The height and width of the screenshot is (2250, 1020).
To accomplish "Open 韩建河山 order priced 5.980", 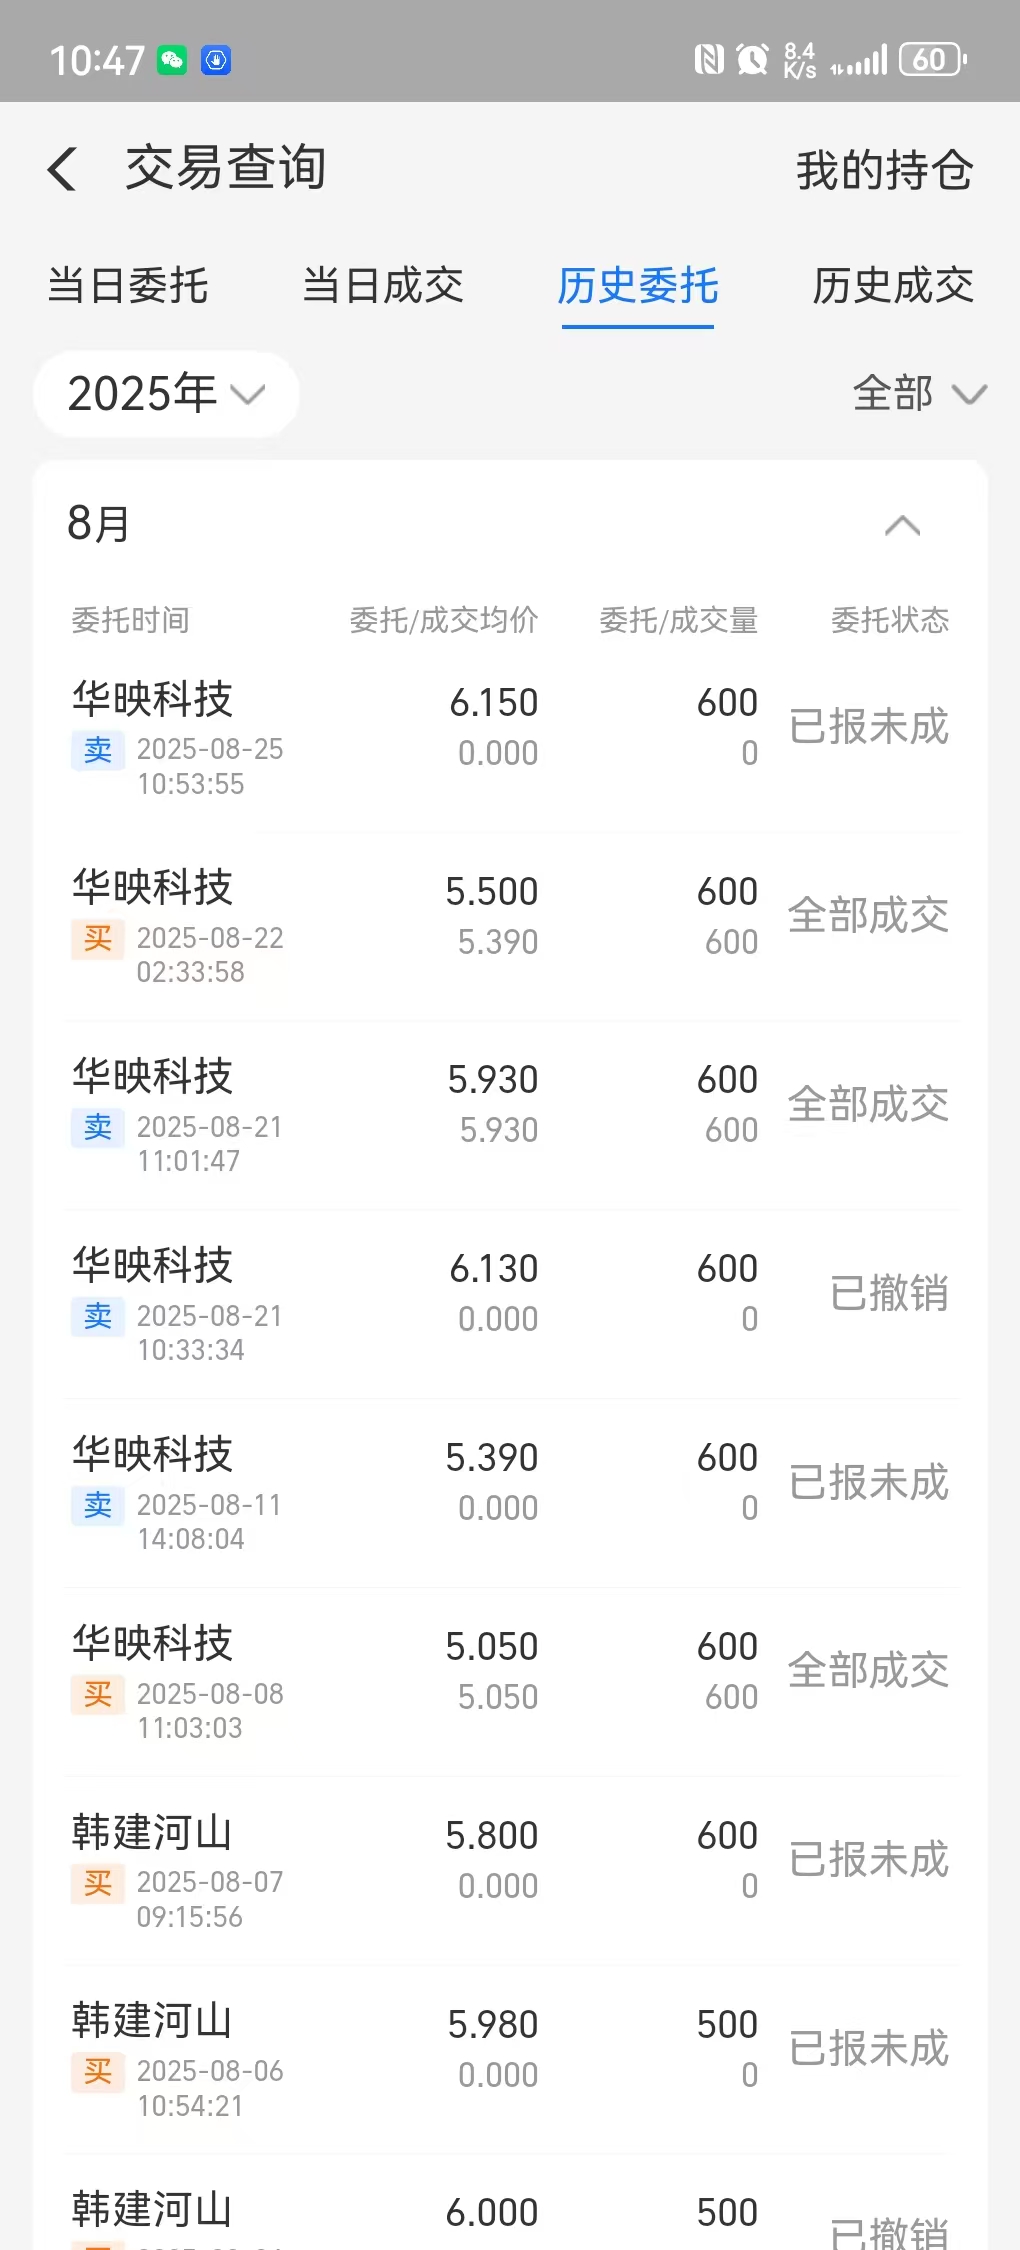I will pos(510,2060).
